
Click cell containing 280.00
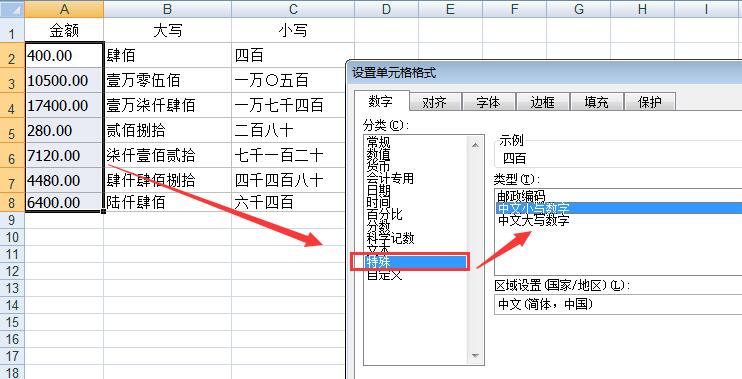[64, 131]
